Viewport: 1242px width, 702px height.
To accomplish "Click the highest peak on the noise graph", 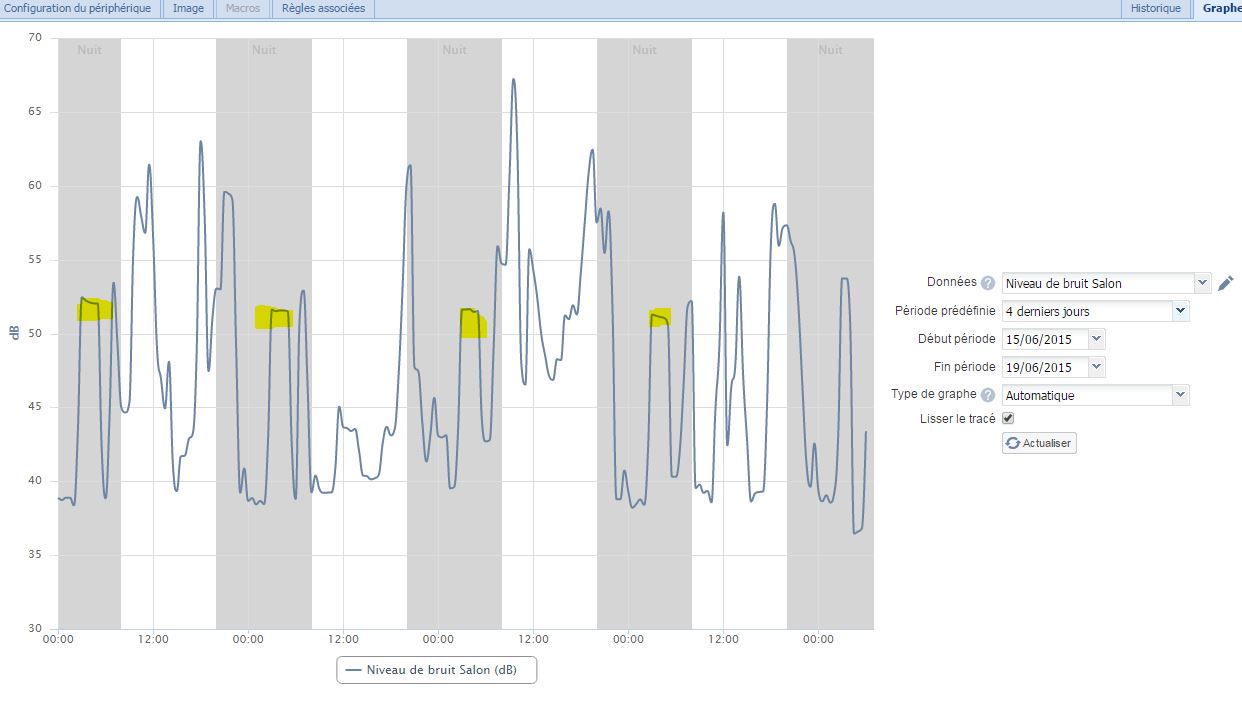I will [x=513, y=79].
